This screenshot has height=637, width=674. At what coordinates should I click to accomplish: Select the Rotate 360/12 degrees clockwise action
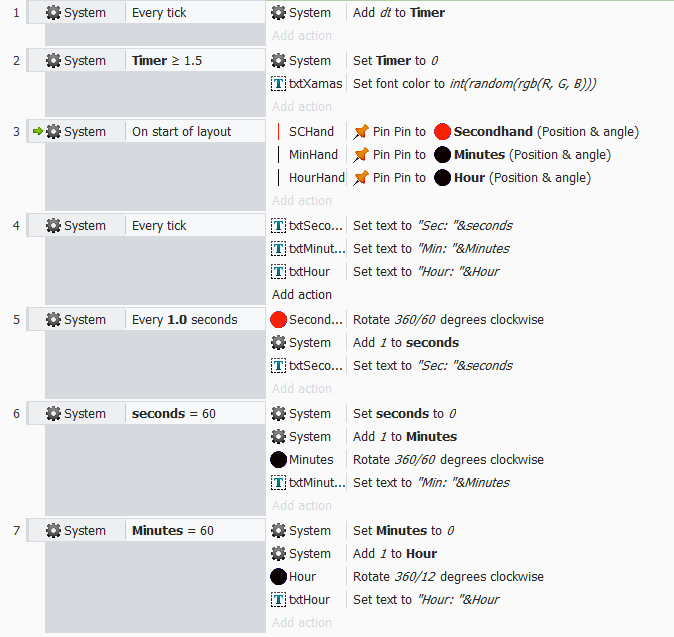coord(448,576)
